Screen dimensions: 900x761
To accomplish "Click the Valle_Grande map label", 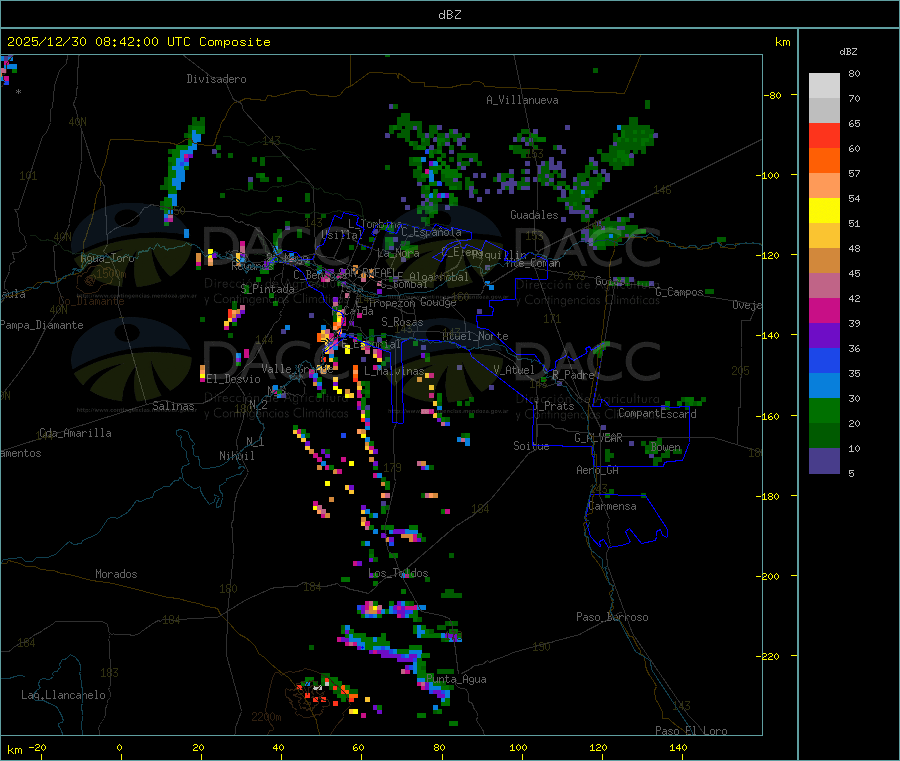I will tap(297, 369).
